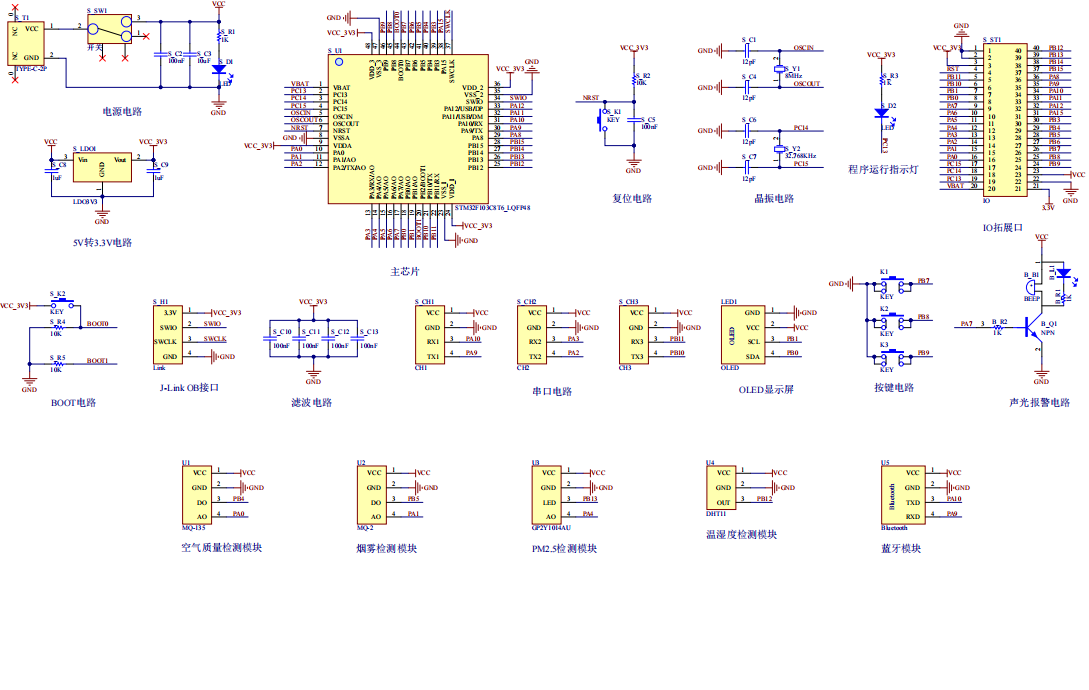This screenshot has width=1089, height=690.
Task: Select the S_CH3 serial header block
Action: (x=633, y=335)
